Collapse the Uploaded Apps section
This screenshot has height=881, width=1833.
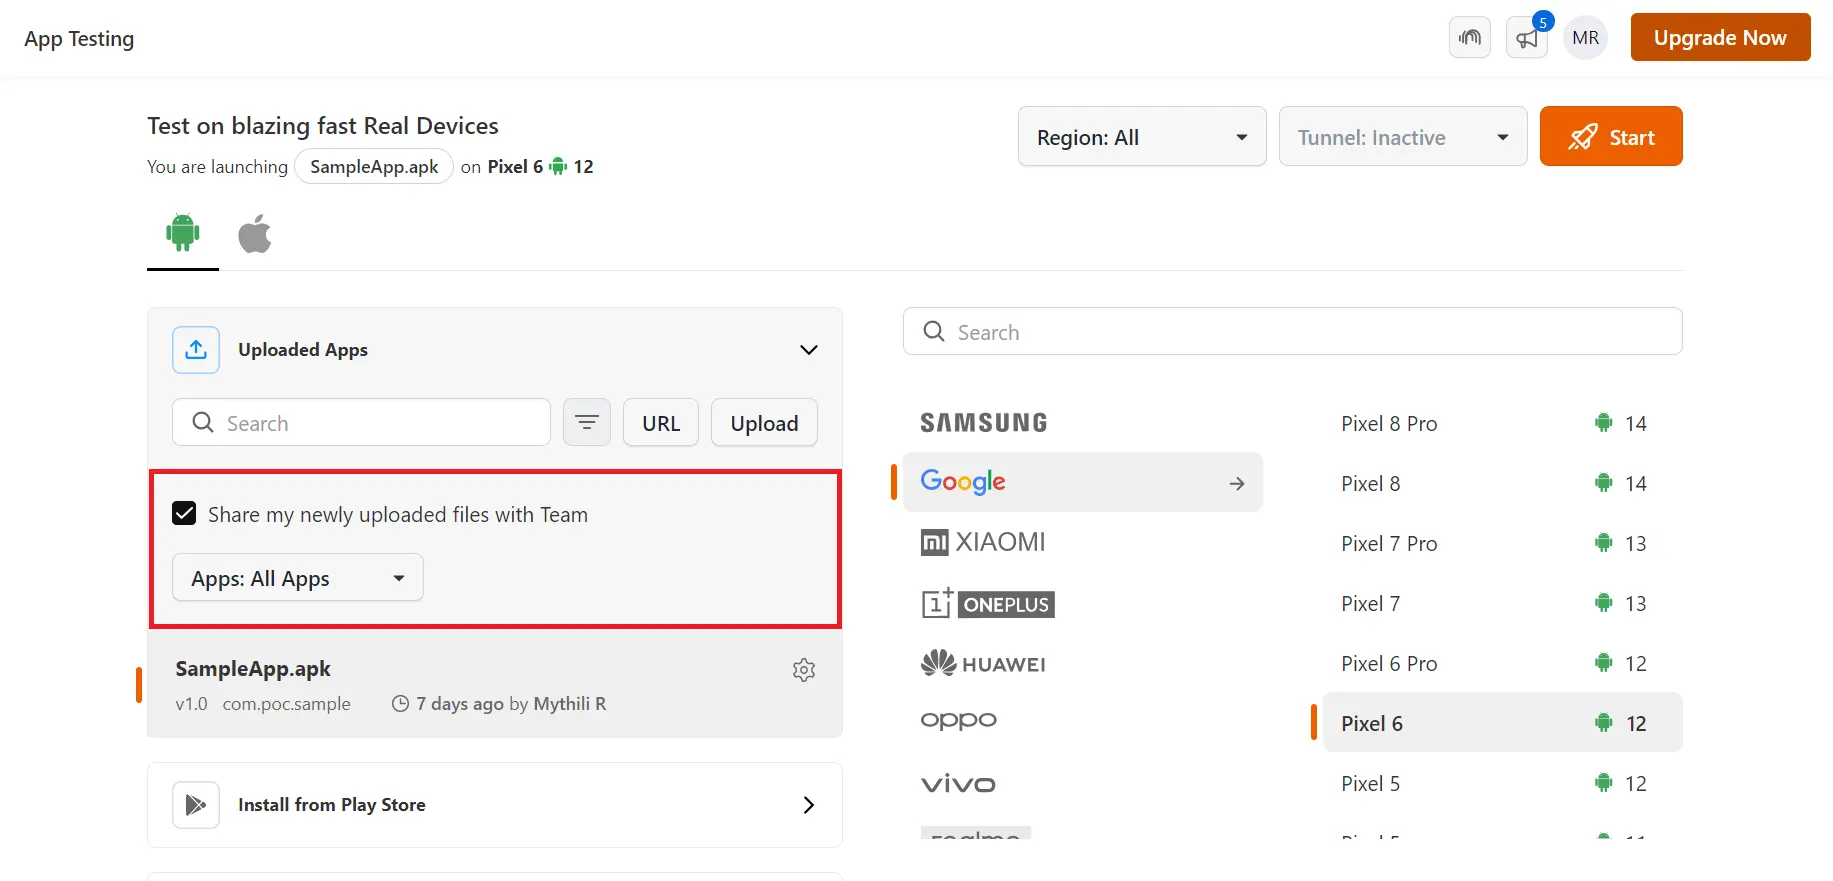point(809,350)
